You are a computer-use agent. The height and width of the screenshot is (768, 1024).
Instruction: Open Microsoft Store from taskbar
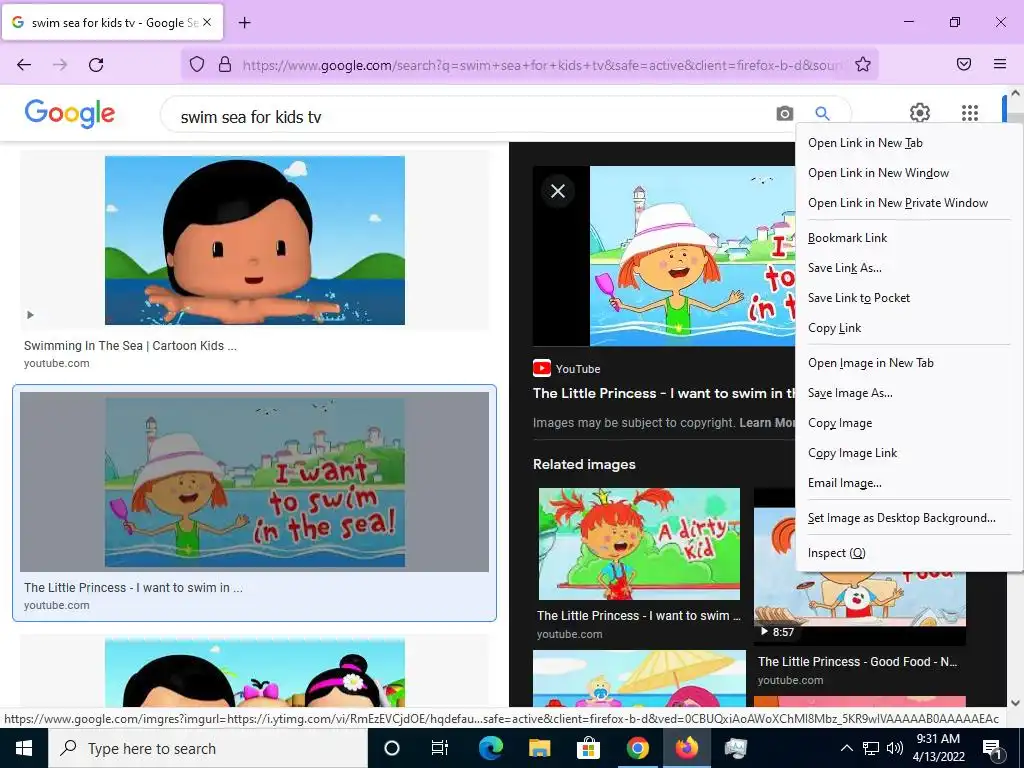pos(588,748)
